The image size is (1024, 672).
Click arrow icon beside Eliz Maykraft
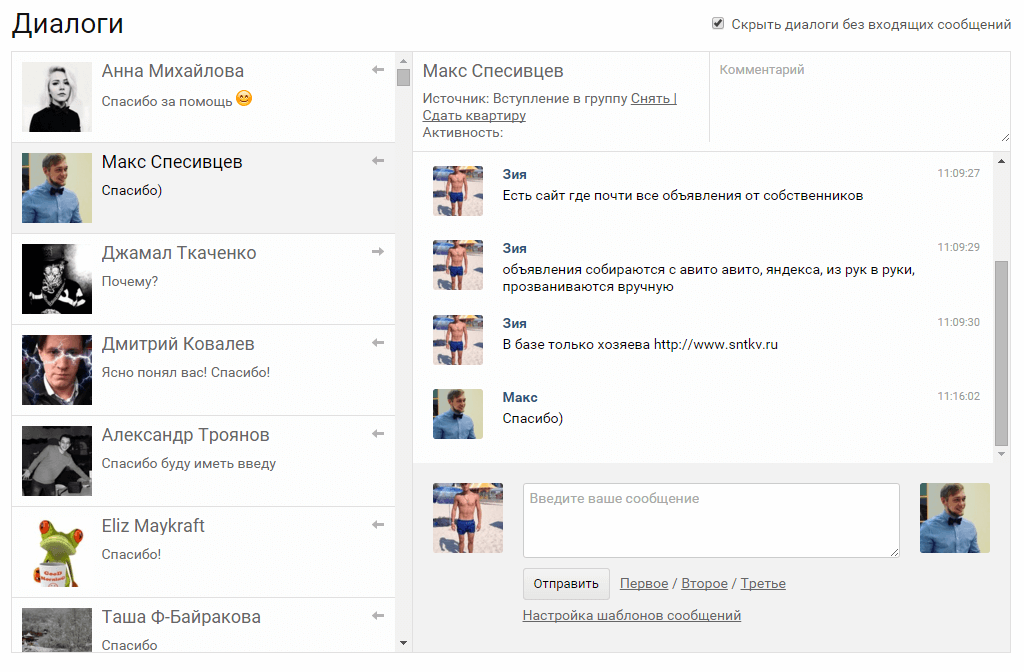pos(378,525)
